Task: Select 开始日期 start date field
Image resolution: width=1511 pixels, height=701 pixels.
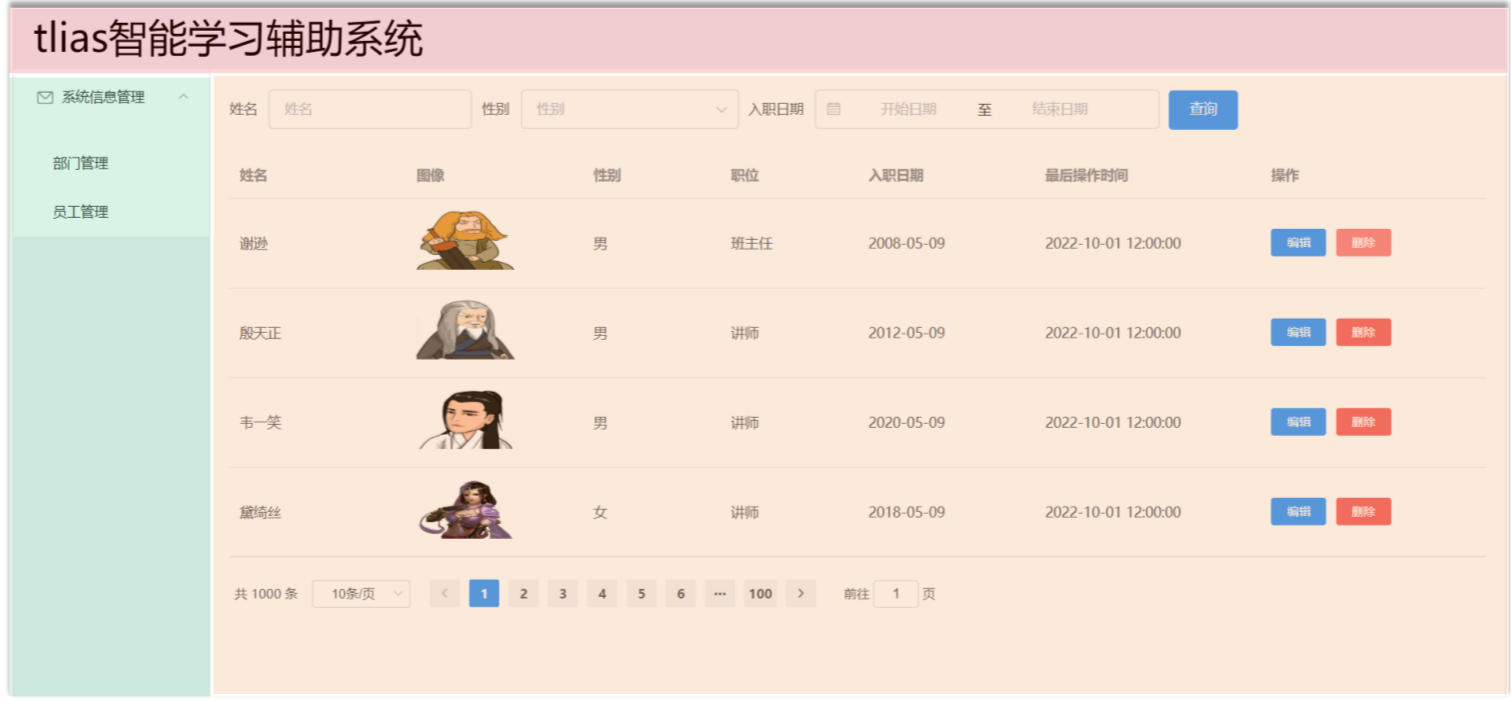Action: (908, 110)
